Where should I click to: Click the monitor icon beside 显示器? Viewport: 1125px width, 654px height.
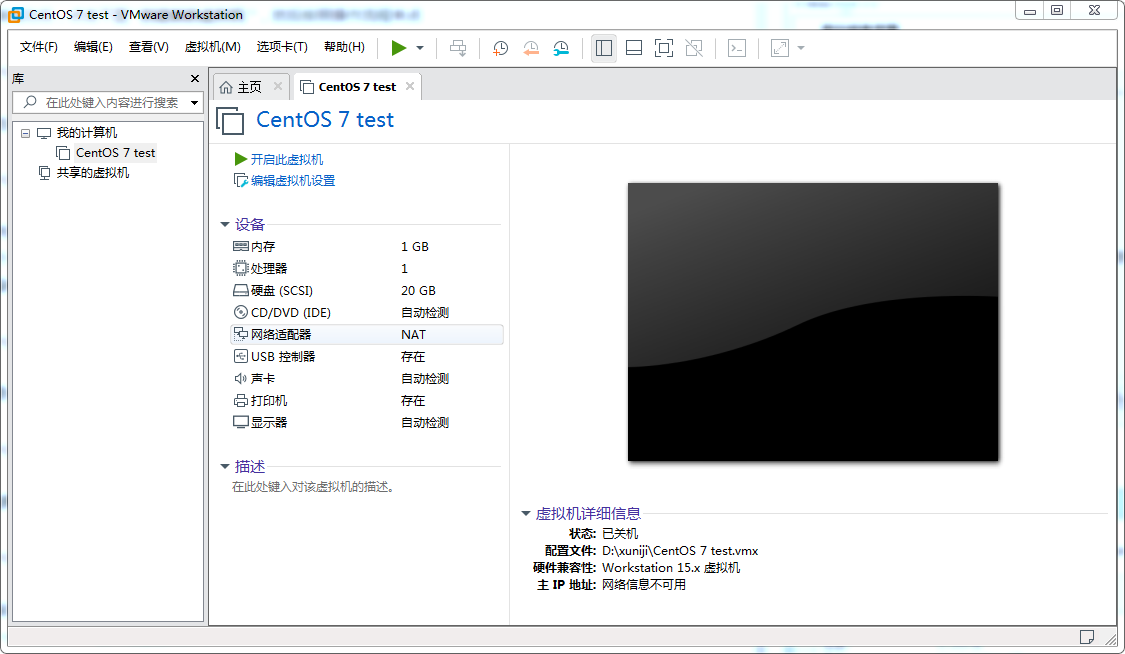pos(241,422)
